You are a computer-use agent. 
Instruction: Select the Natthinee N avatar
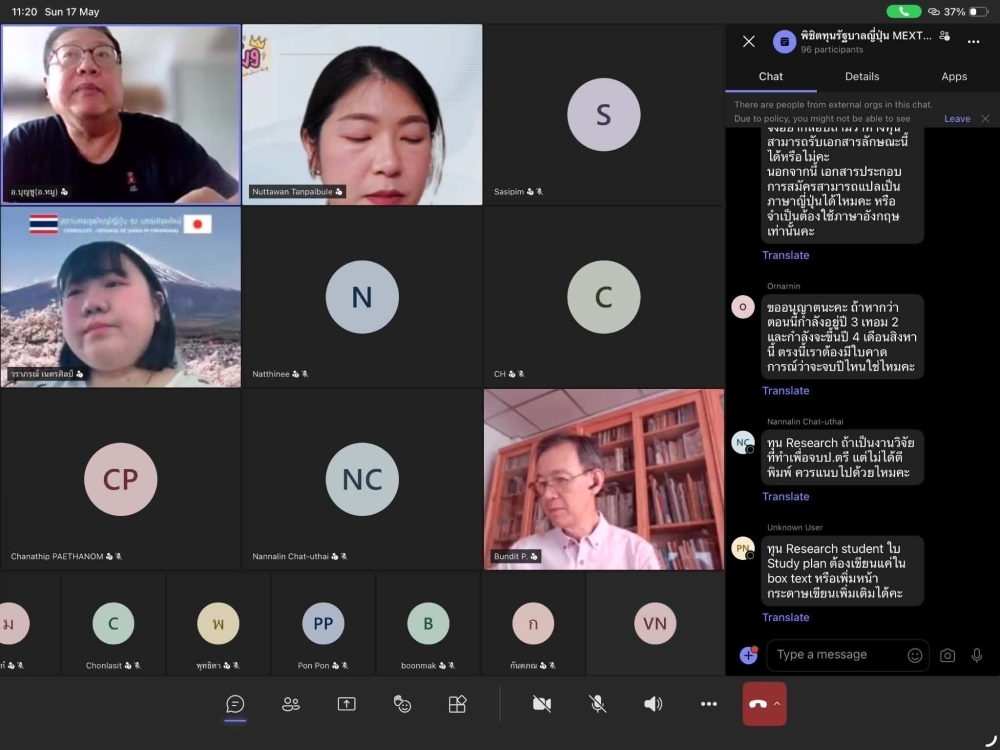click(x=362, y=297)
